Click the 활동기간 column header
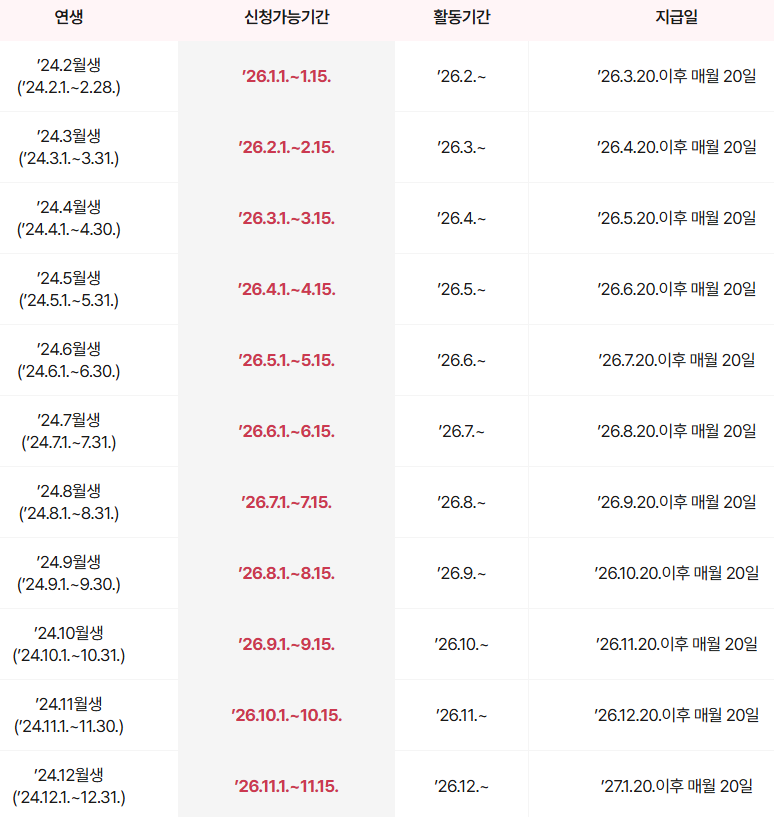This screenshot has height=817, width=774. 461,18
